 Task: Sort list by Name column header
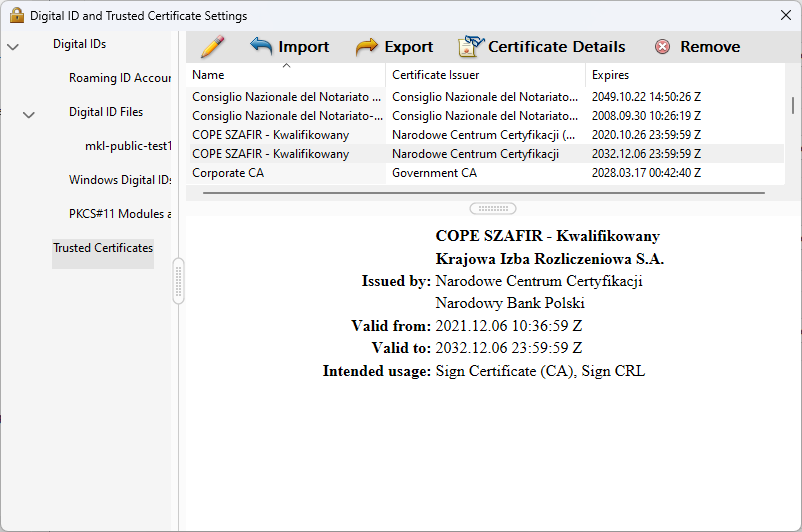point(285,75)
